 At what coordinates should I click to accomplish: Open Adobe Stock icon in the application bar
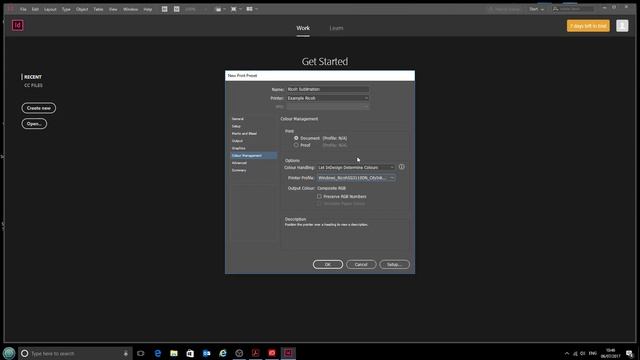176,9
